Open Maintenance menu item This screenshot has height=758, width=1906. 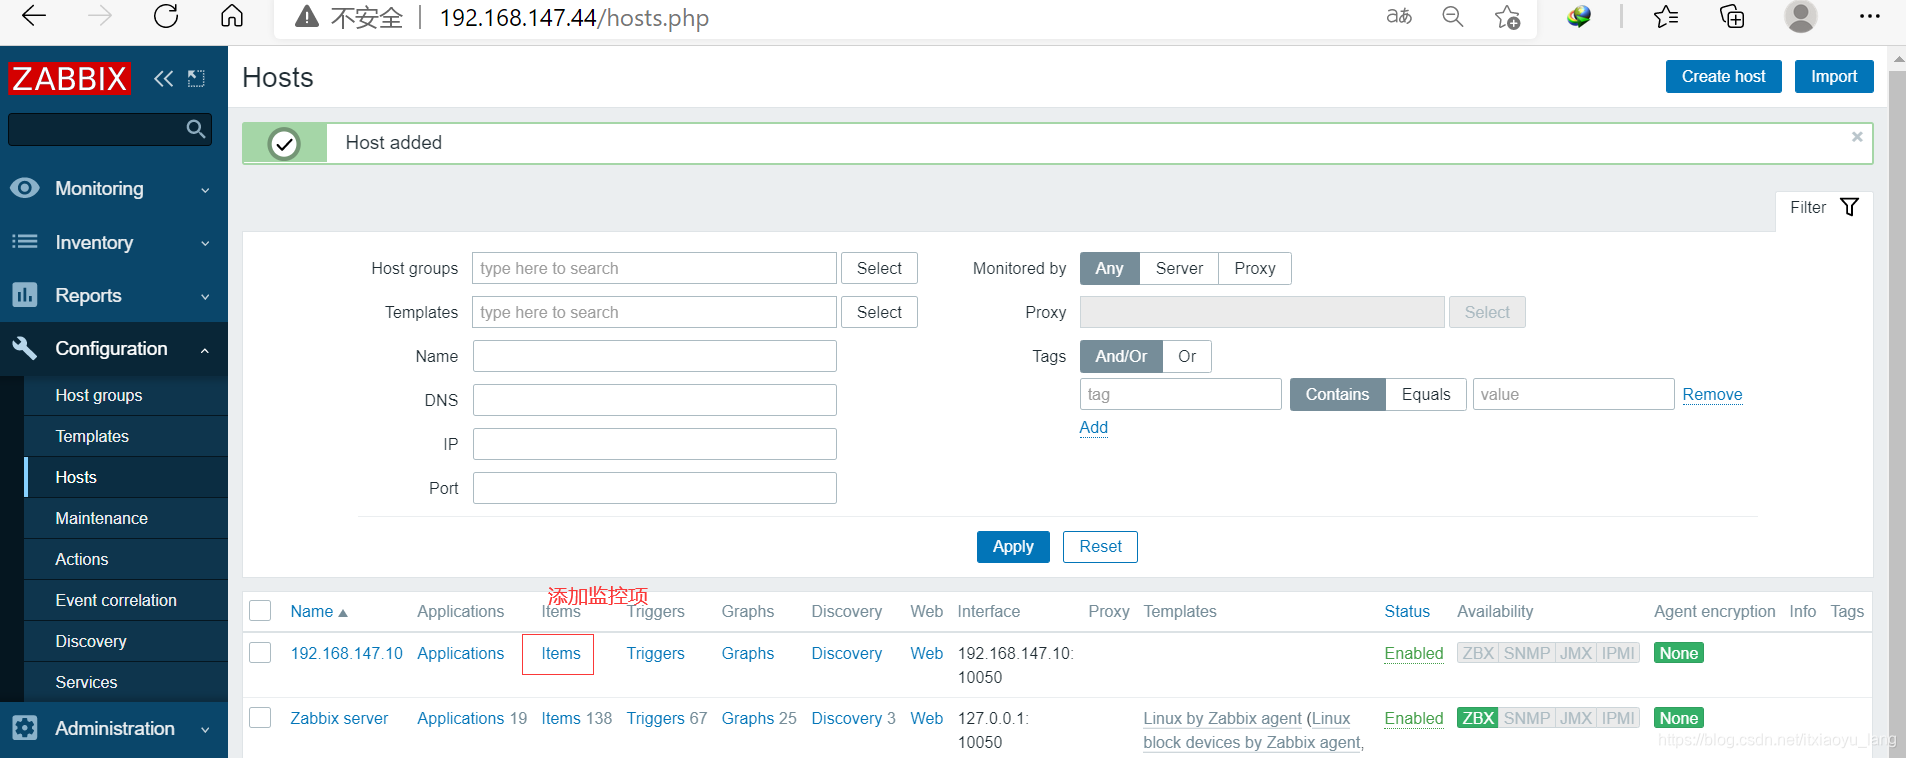101,518
